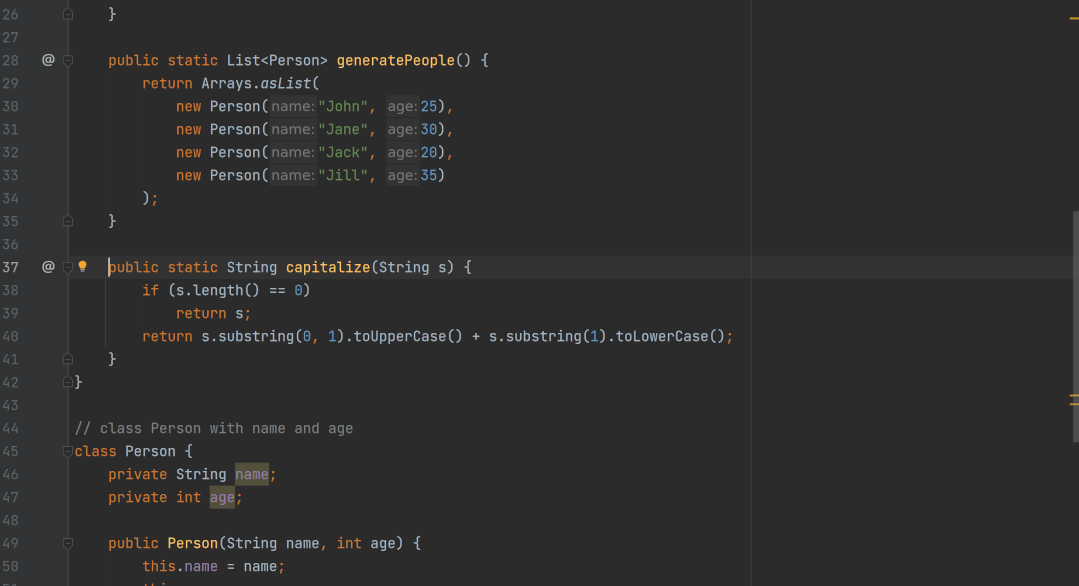The image size is (1079, 586).
Task: Click the @ gutter icon beside generatePeople
Action: pyautogui.click(x=48, y=60)
